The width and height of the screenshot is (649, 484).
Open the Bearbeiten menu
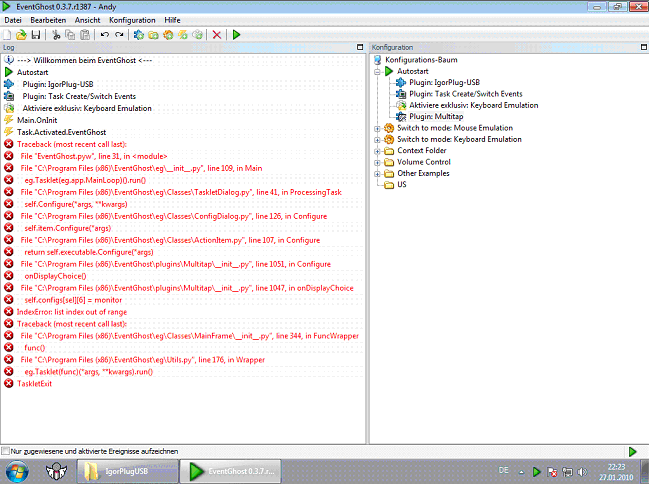click(48, 20)
